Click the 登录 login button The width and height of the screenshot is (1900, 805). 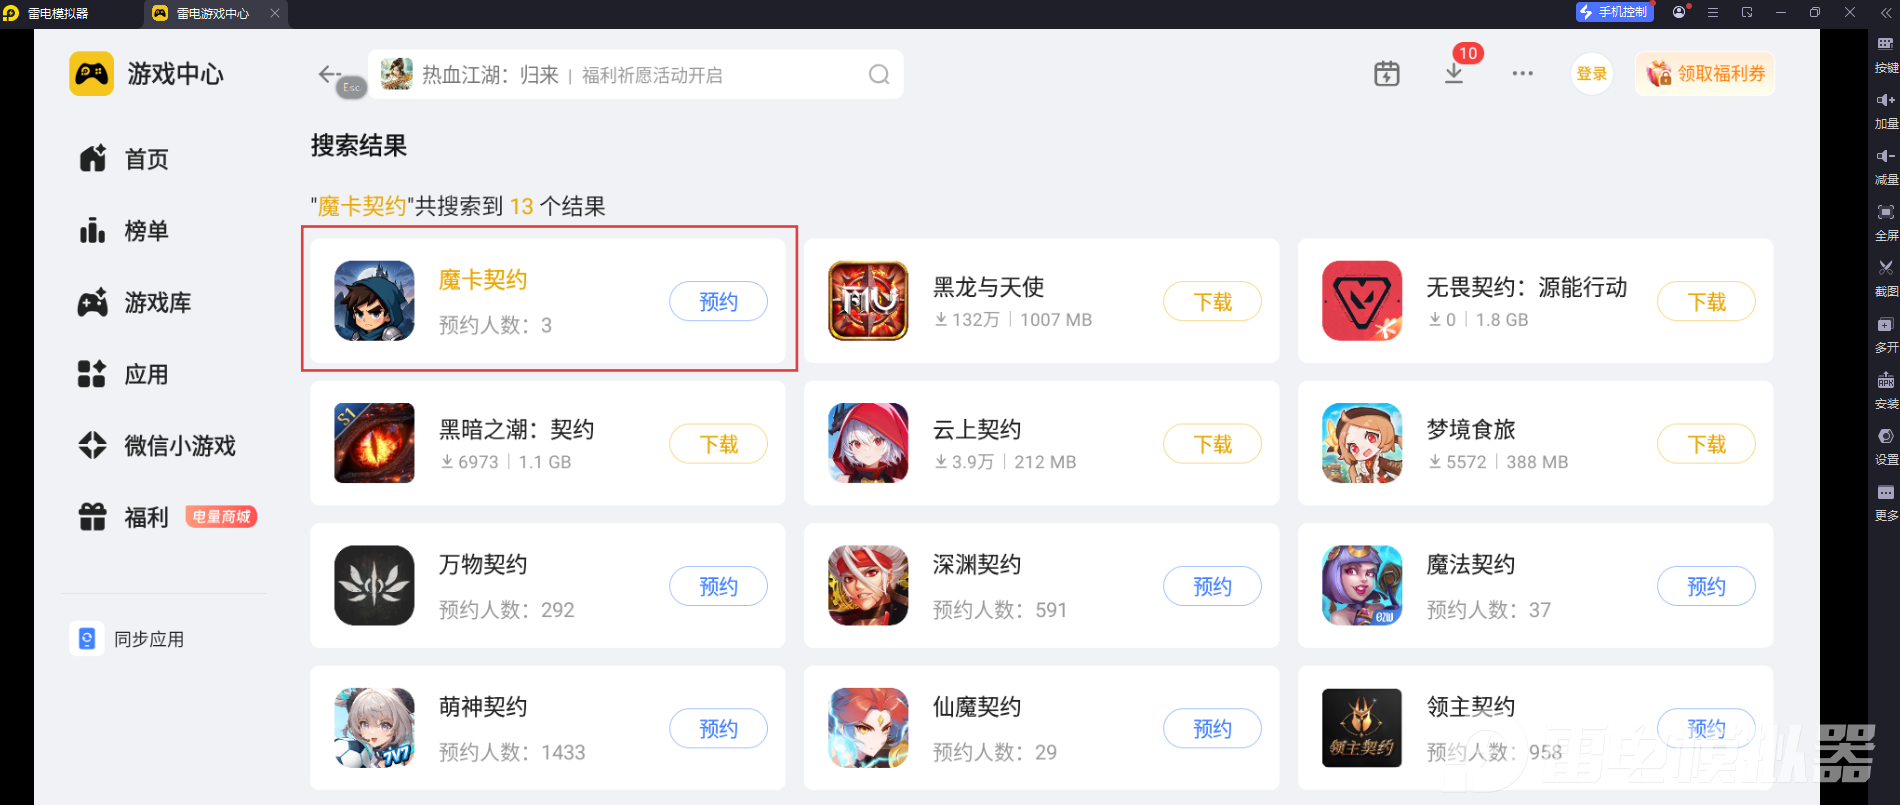pyautogui.click(x=1591, y=74)
